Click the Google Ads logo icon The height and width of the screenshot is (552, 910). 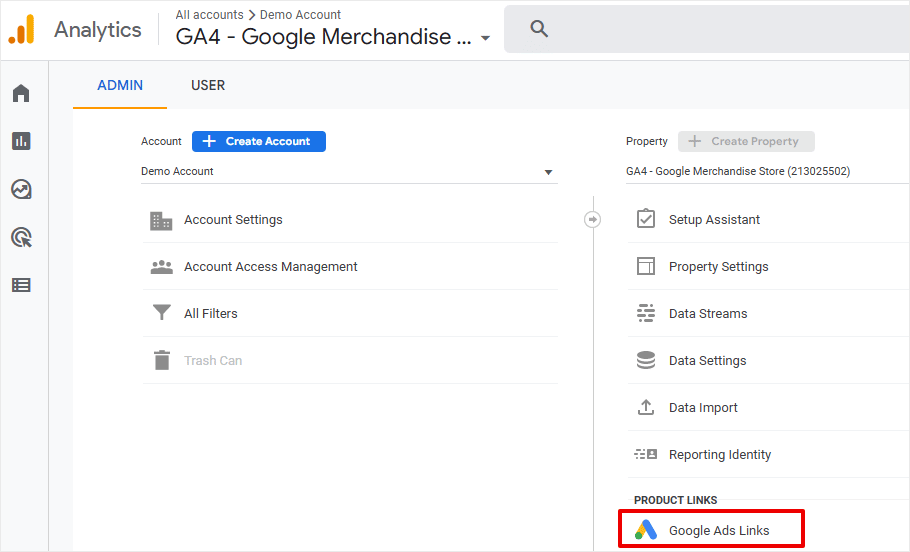click(x=646, y=529)
